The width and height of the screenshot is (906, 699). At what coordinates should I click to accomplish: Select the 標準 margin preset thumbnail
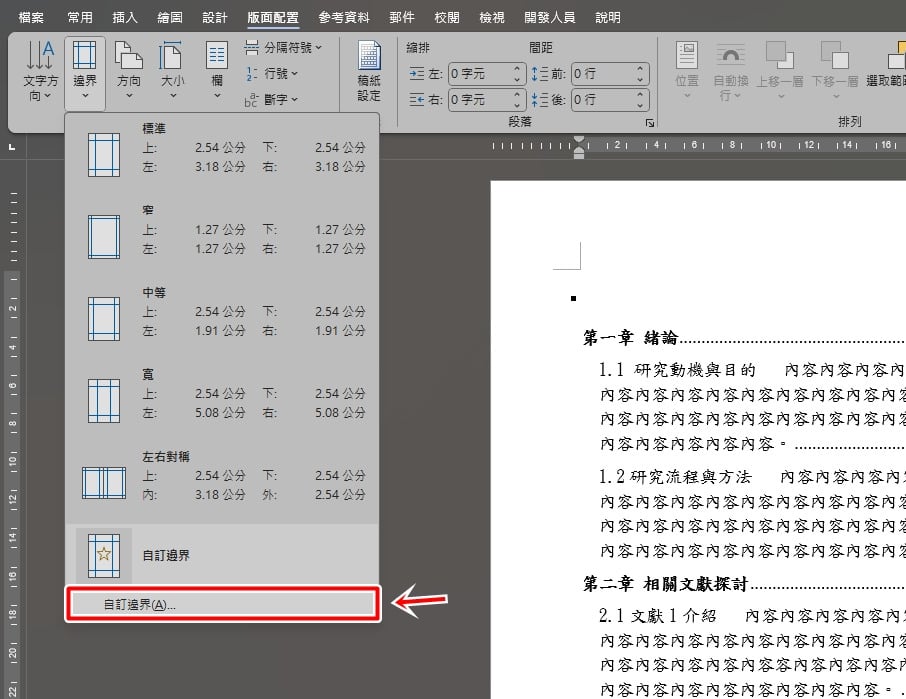point(104,155)
